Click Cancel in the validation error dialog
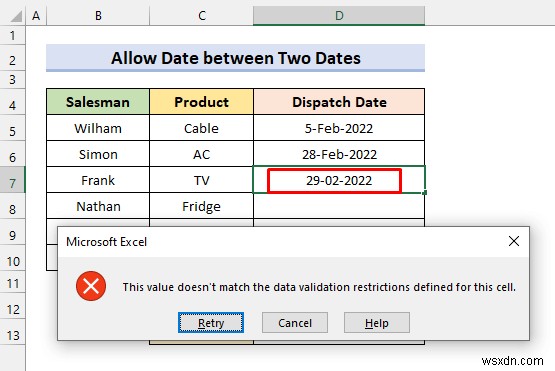 point(295,323)
